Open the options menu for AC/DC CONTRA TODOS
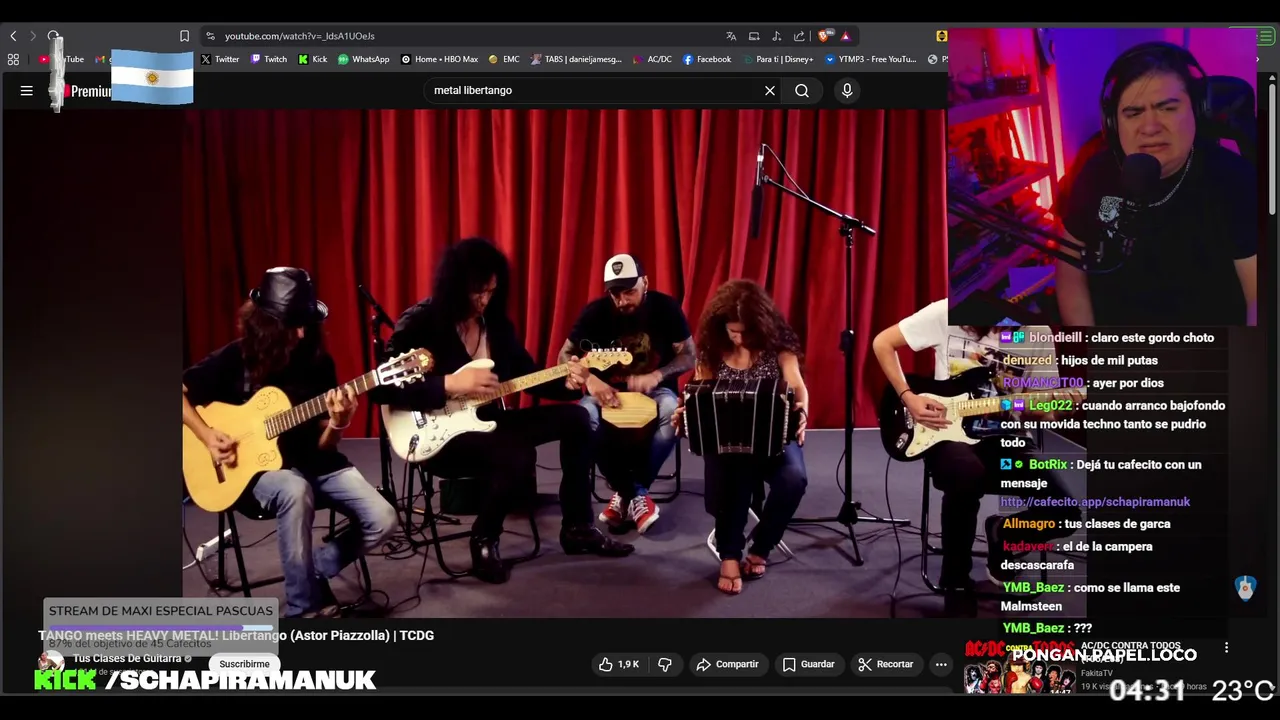The image size is (1280, 720). (1227, 648)
